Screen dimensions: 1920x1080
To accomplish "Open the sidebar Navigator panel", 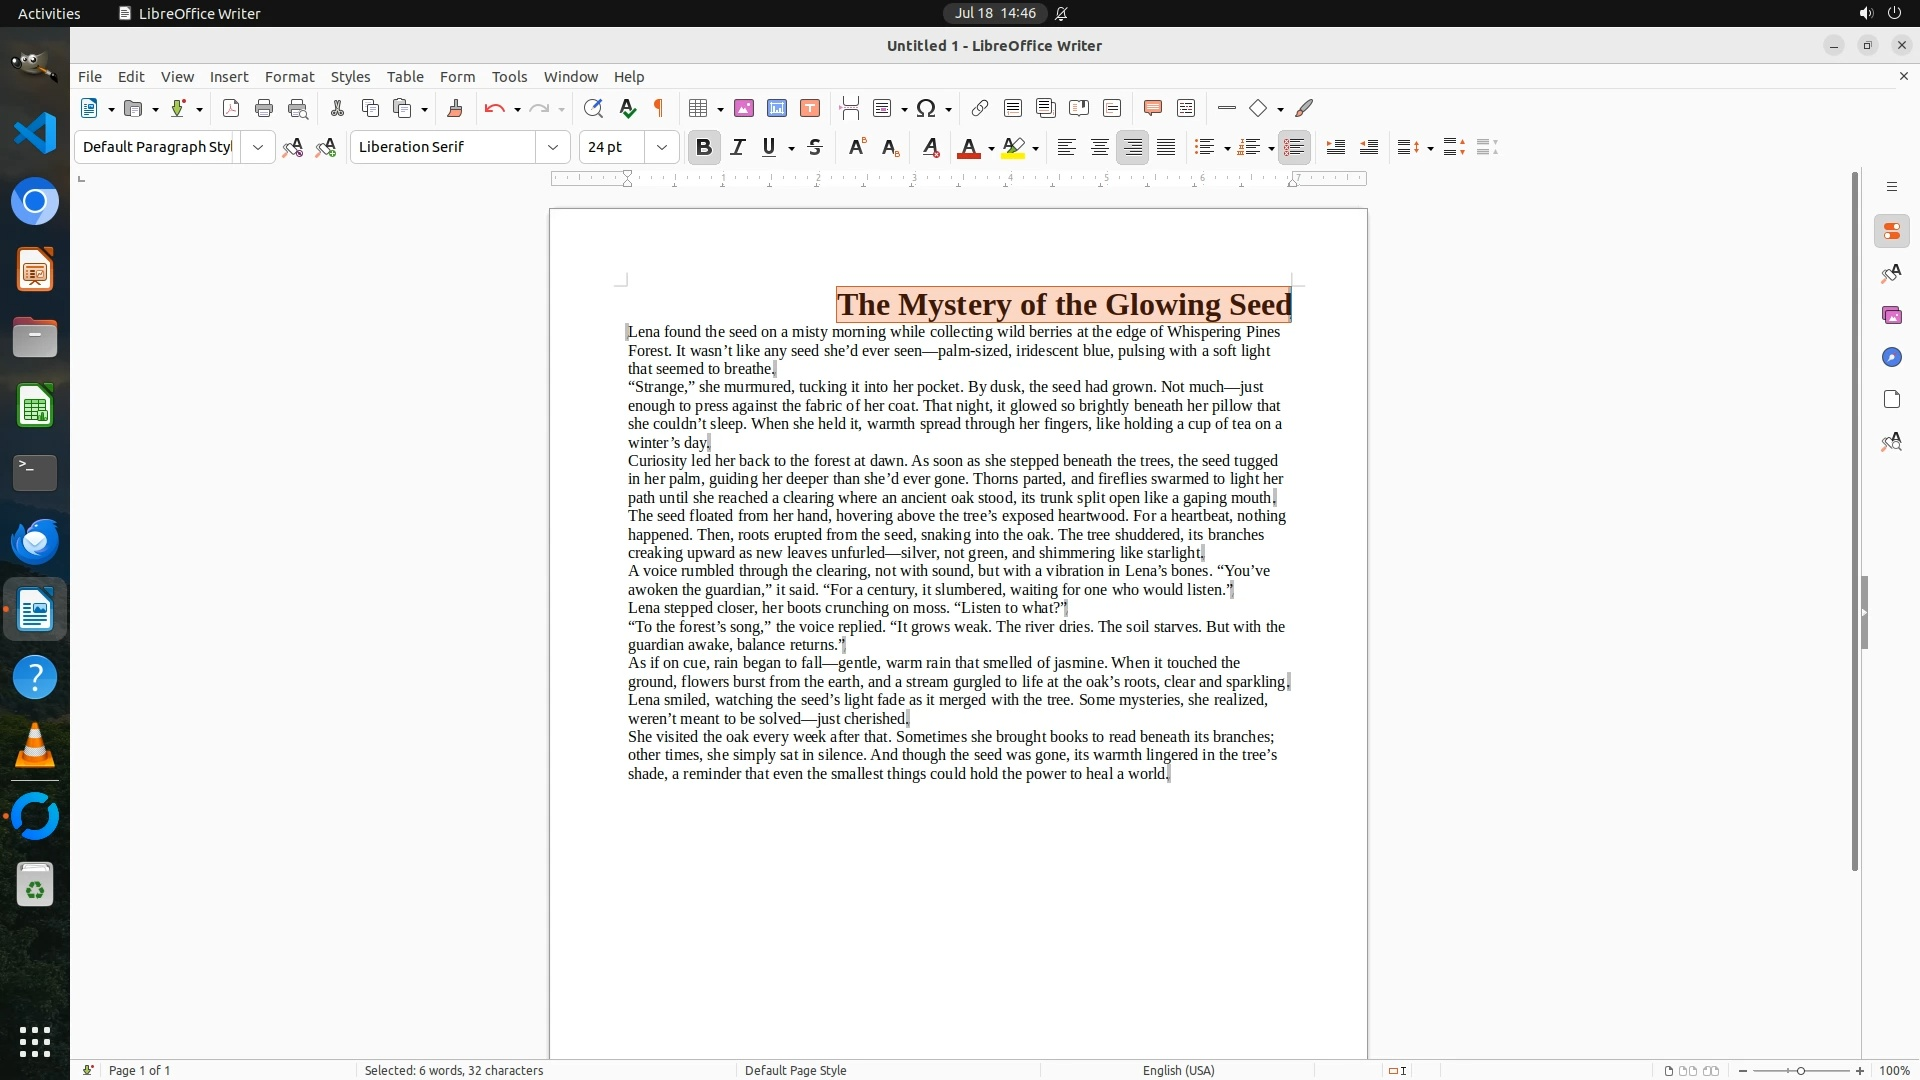I will pos(1891,357).
